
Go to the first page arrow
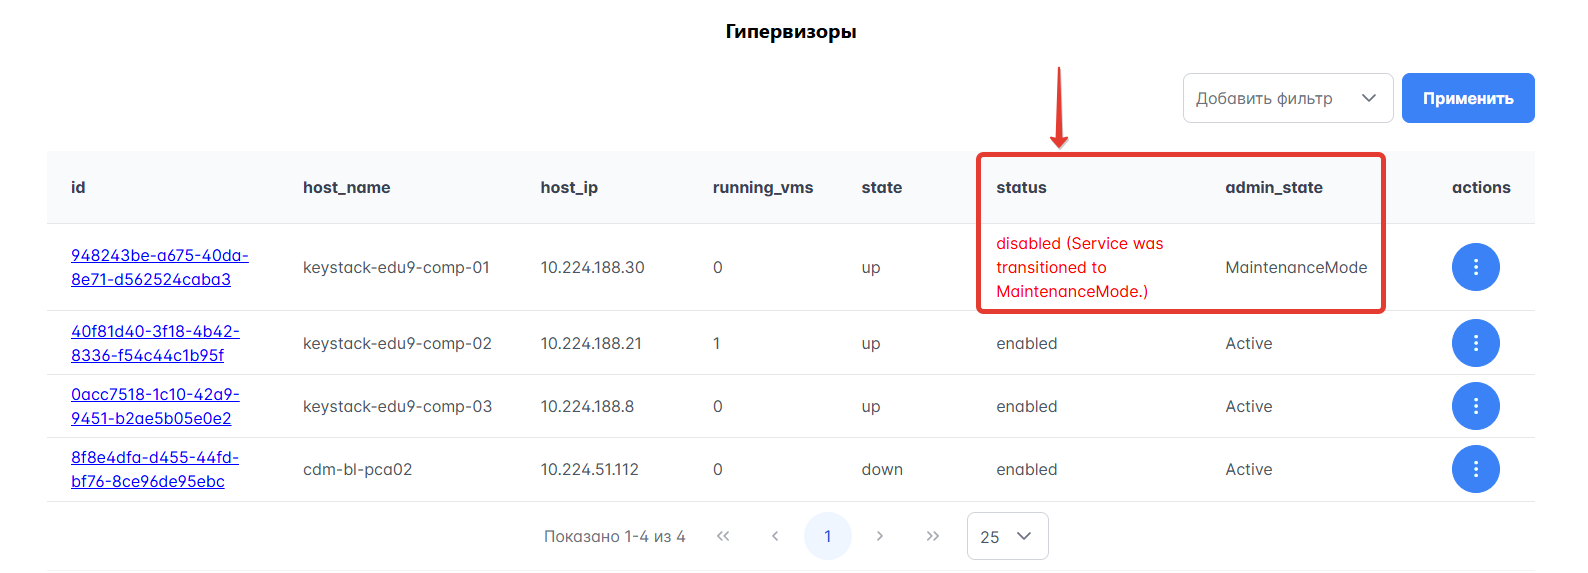(x=723, y=536)
